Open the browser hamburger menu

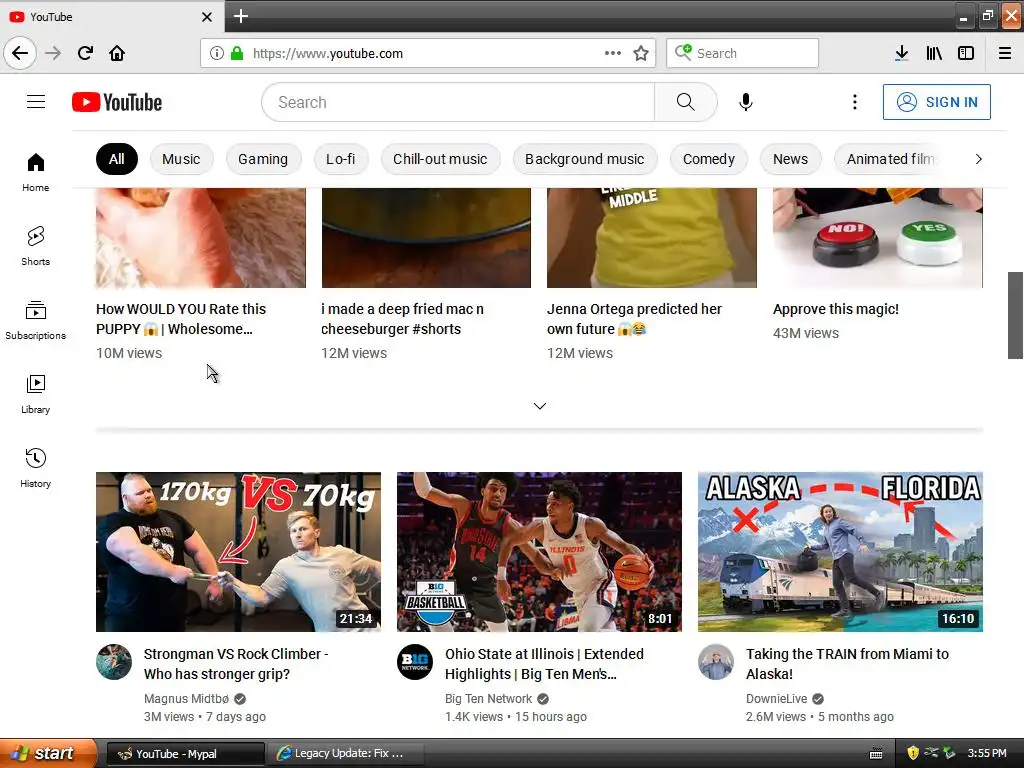pyautogui.click(x=1005, y=53)
